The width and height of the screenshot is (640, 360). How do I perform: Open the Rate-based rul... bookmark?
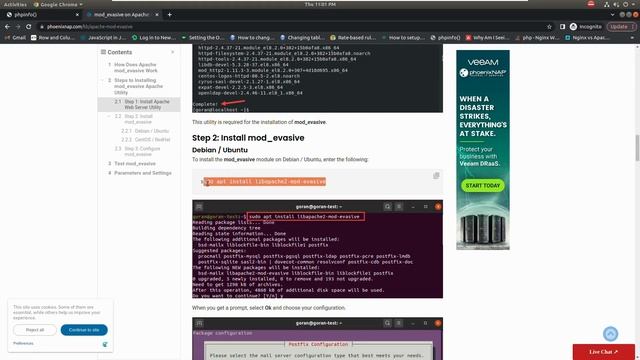353,38
